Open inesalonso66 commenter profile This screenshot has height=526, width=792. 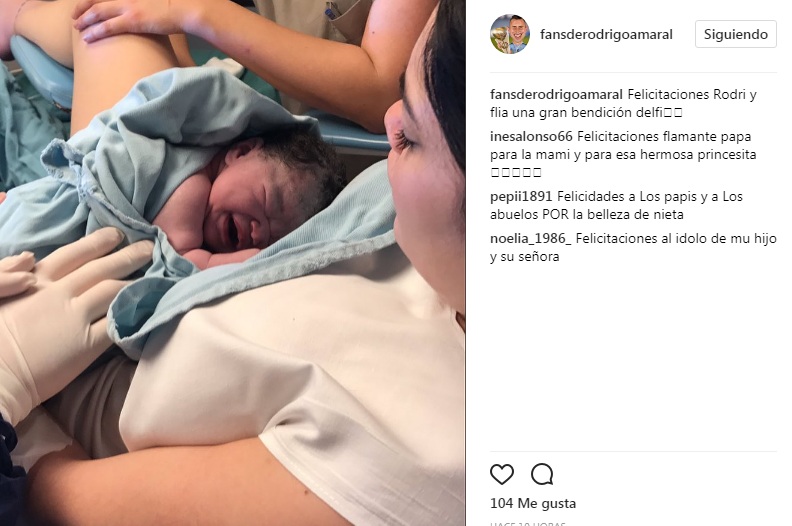click(x=531, y=136)
